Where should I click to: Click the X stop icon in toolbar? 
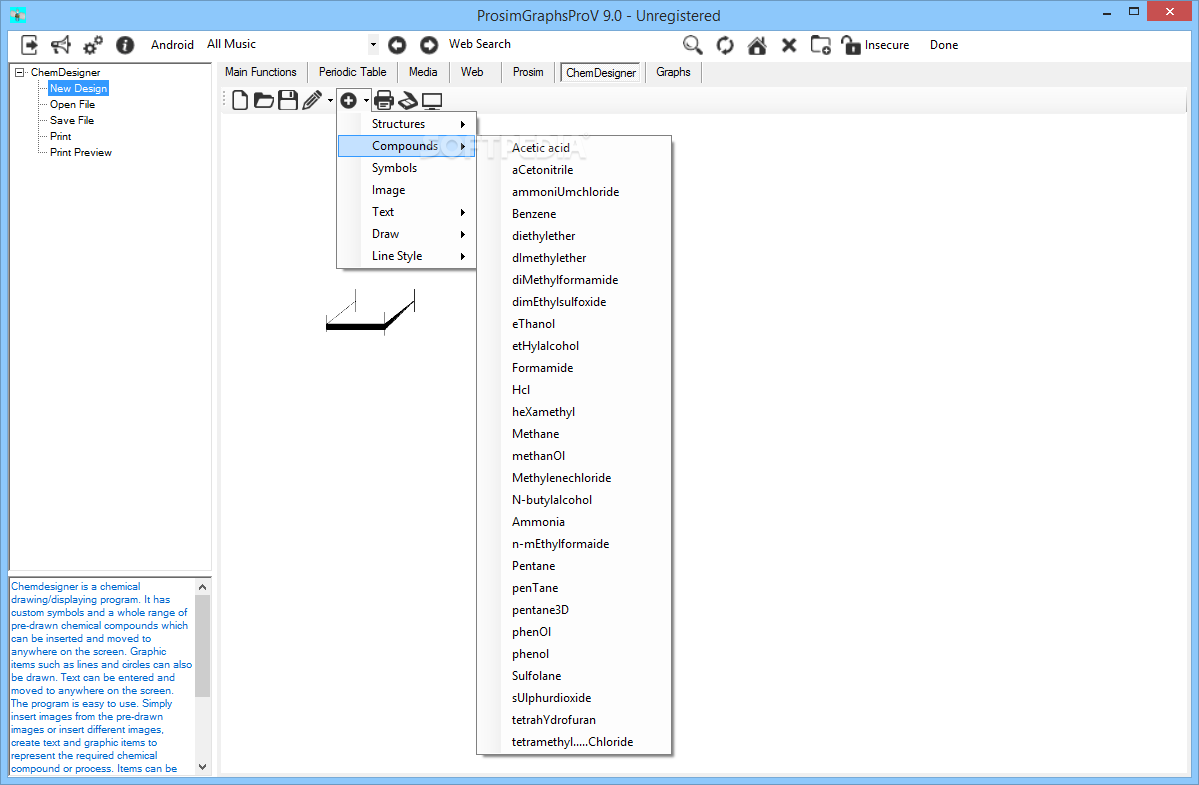[789, 45]
